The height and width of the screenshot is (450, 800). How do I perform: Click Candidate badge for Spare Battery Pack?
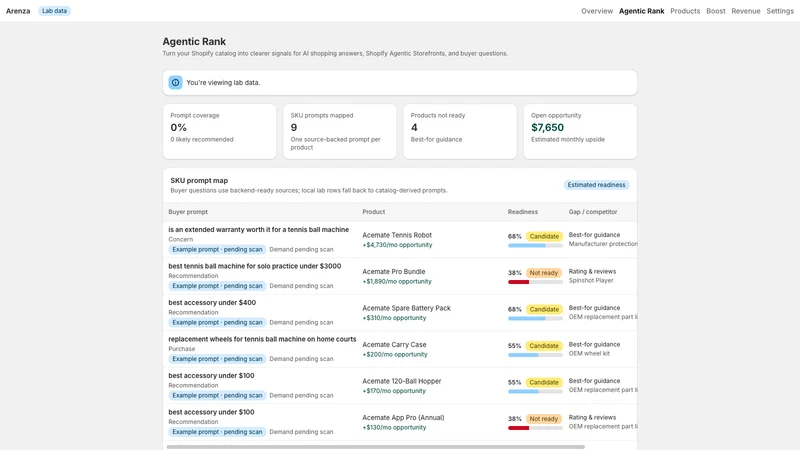pyautogui.click(x=544, y=309)
